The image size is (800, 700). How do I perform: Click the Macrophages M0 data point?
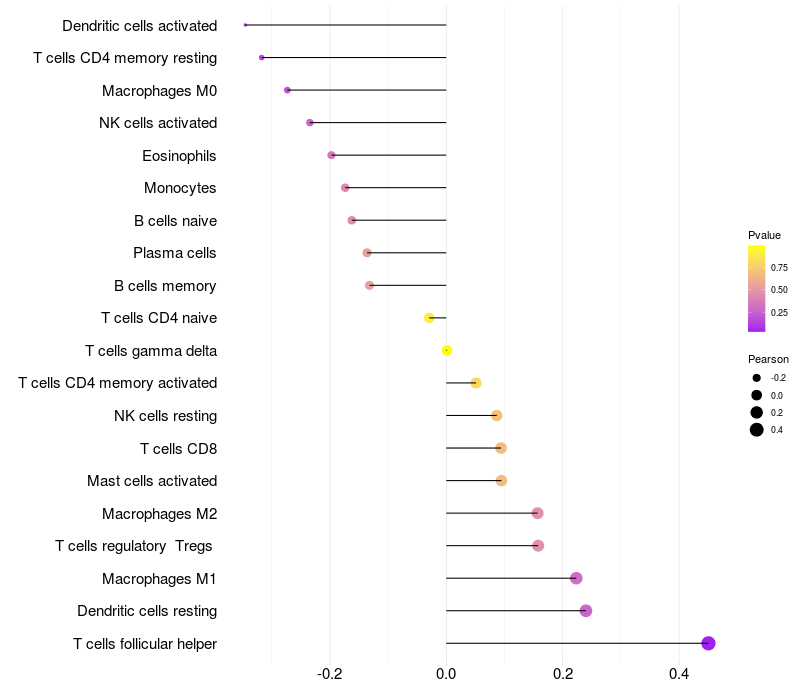pyautogui.click(x=287, y=90)
